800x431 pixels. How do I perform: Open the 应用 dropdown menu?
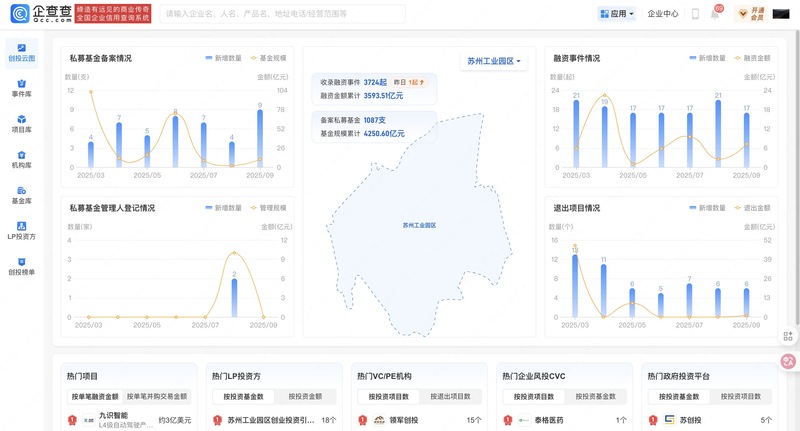click(x=617, y=14)
